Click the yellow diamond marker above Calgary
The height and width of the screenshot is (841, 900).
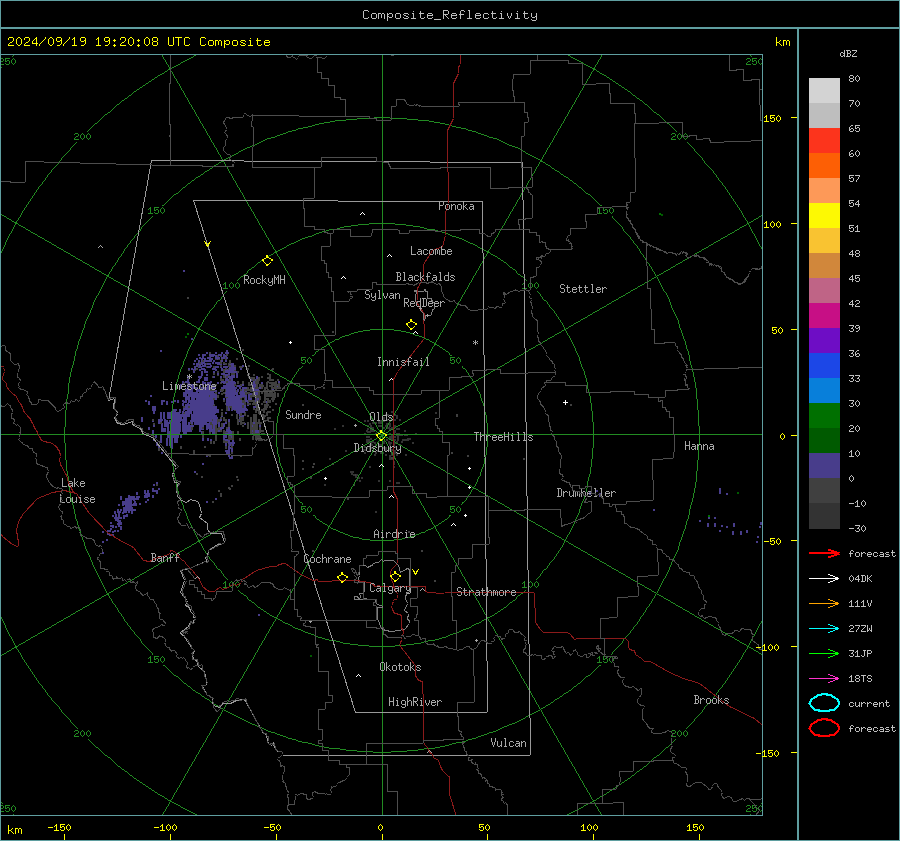point(395,576)
